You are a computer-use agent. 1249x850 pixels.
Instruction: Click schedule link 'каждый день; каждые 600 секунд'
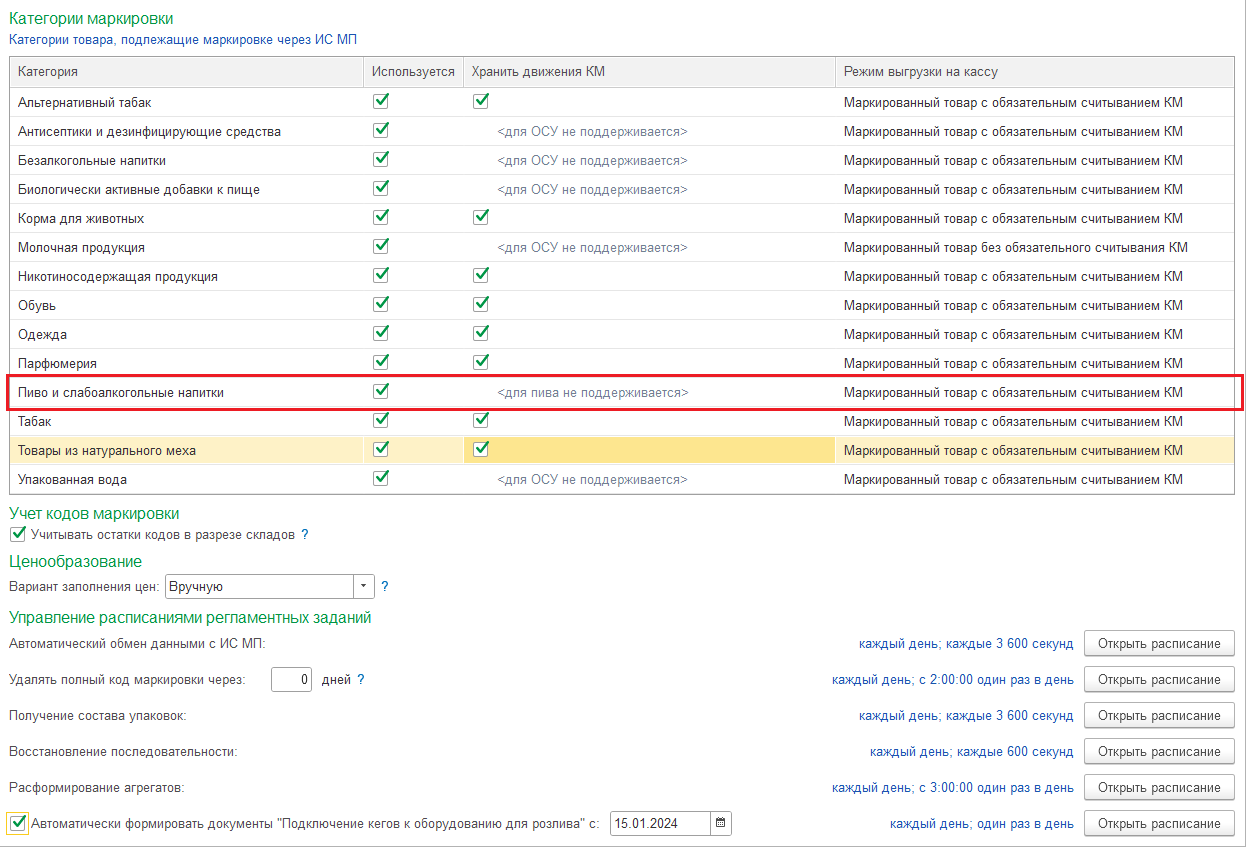click(x=971, y=752)
